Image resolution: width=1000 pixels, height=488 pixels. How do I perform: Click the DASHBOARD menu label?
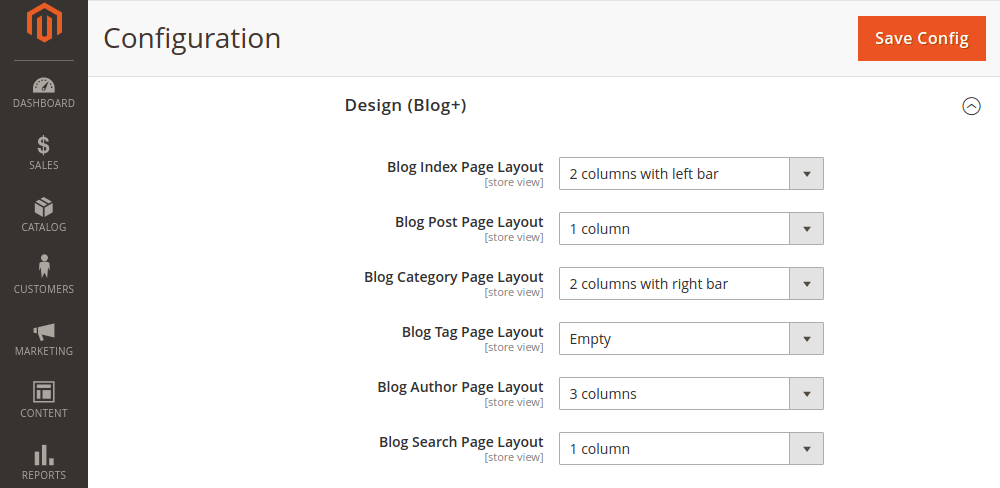tap(43, 103)
